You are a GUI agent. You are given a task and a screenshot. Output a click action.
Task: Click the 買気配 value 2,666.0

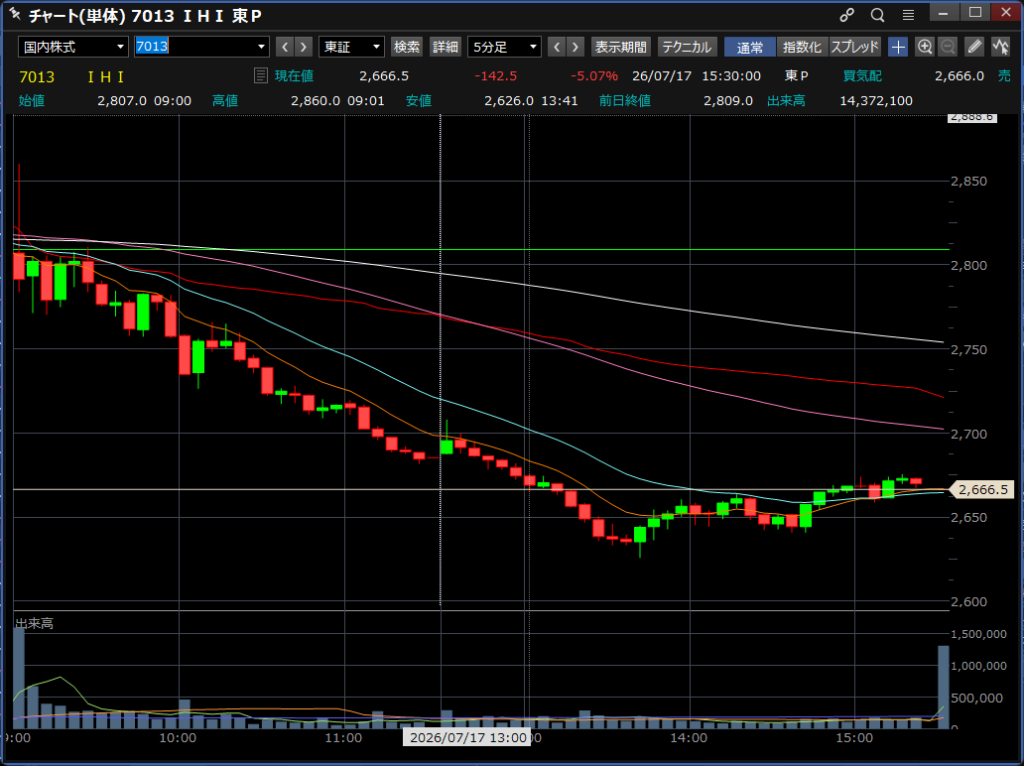click(x=959, y=76)
